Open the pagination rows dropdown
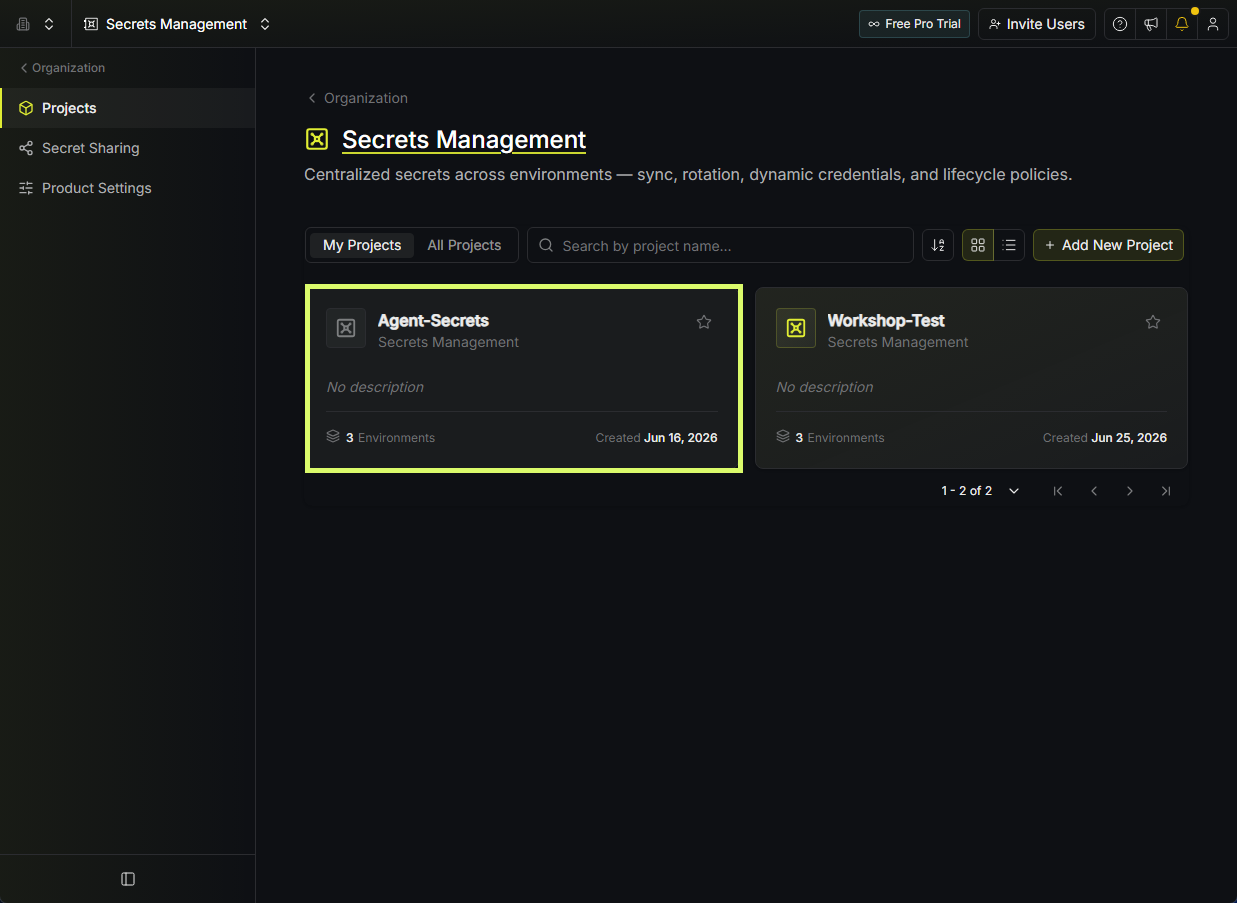This screenshot has width=1237, height=903. 1014,491
